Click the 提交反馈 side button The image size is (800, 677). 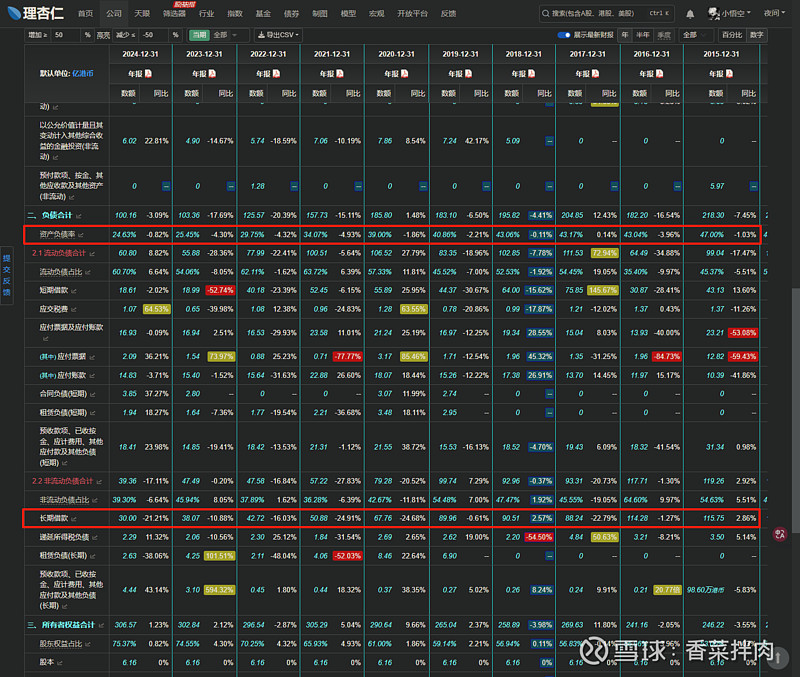[7, 275]
